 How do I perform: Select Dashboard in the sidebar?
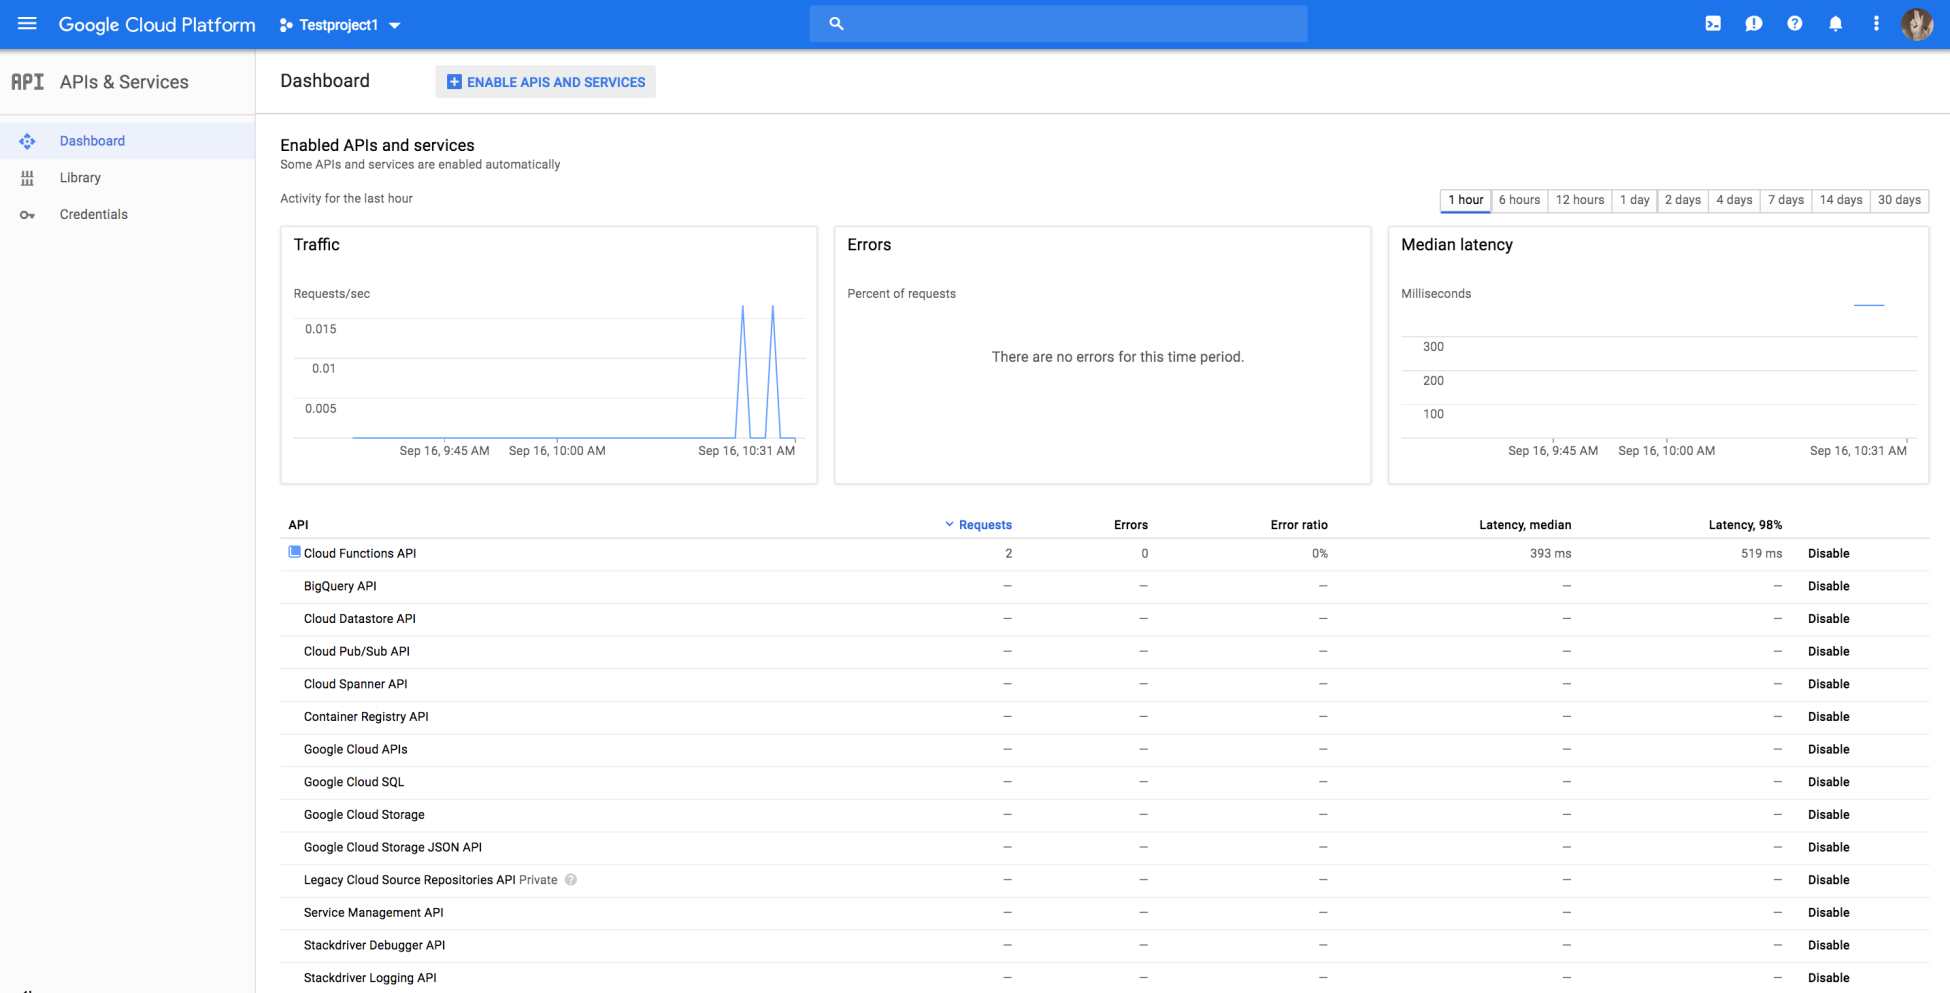point(127,141)
